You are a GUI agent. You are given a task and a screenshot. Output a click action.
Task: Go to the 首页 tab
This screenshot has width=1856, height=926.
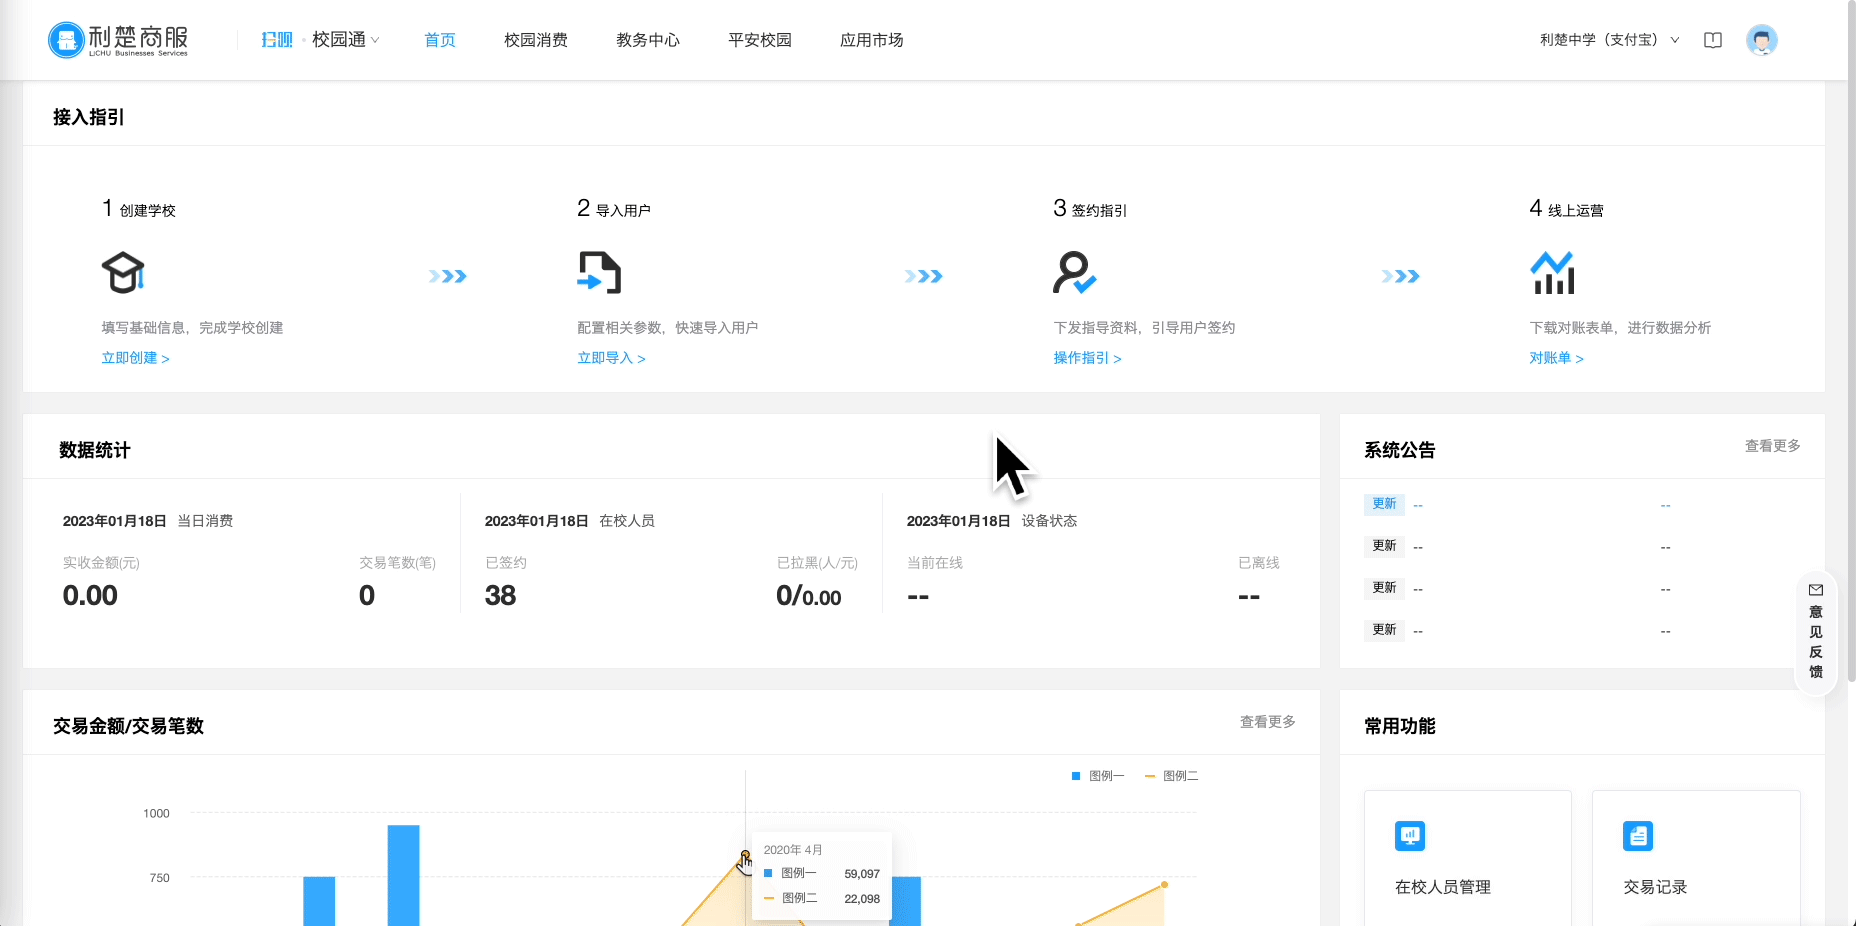(x=440, y=40)
